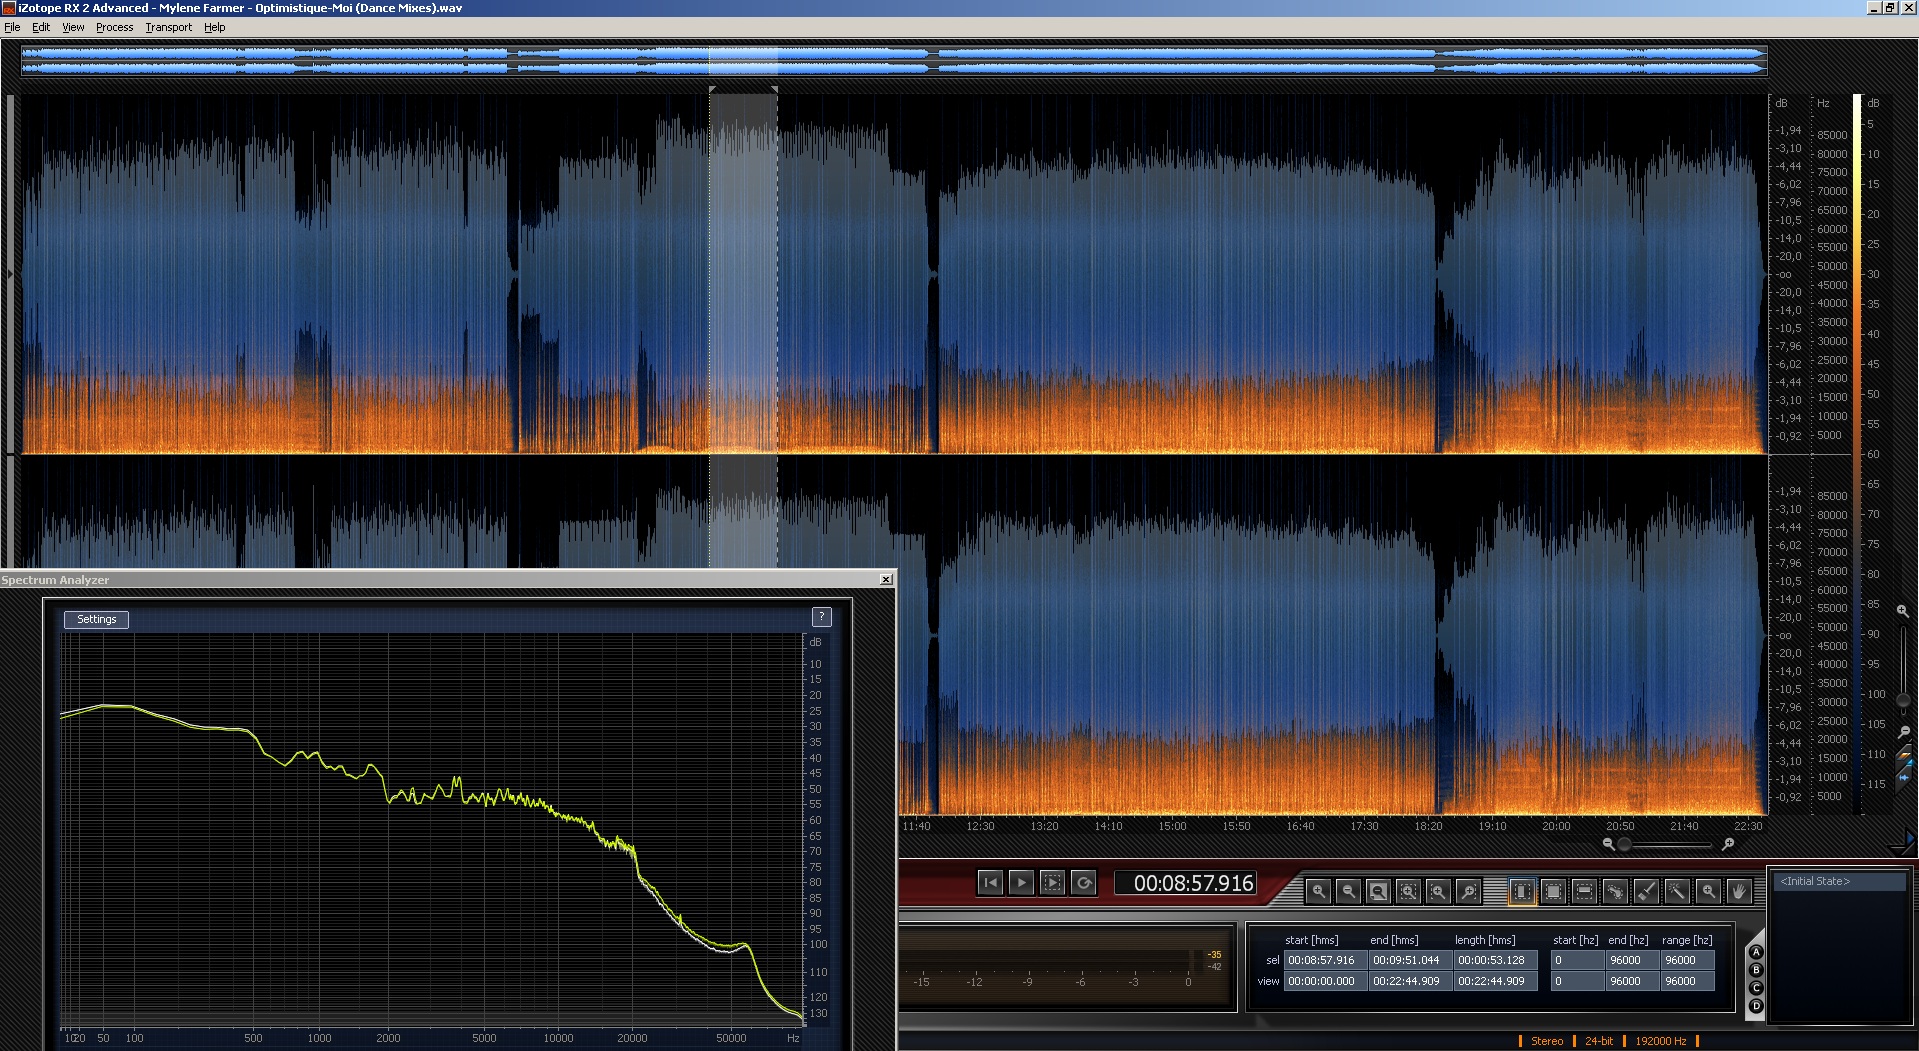
Task: Click compare slot B
Action: [1756, 970]
